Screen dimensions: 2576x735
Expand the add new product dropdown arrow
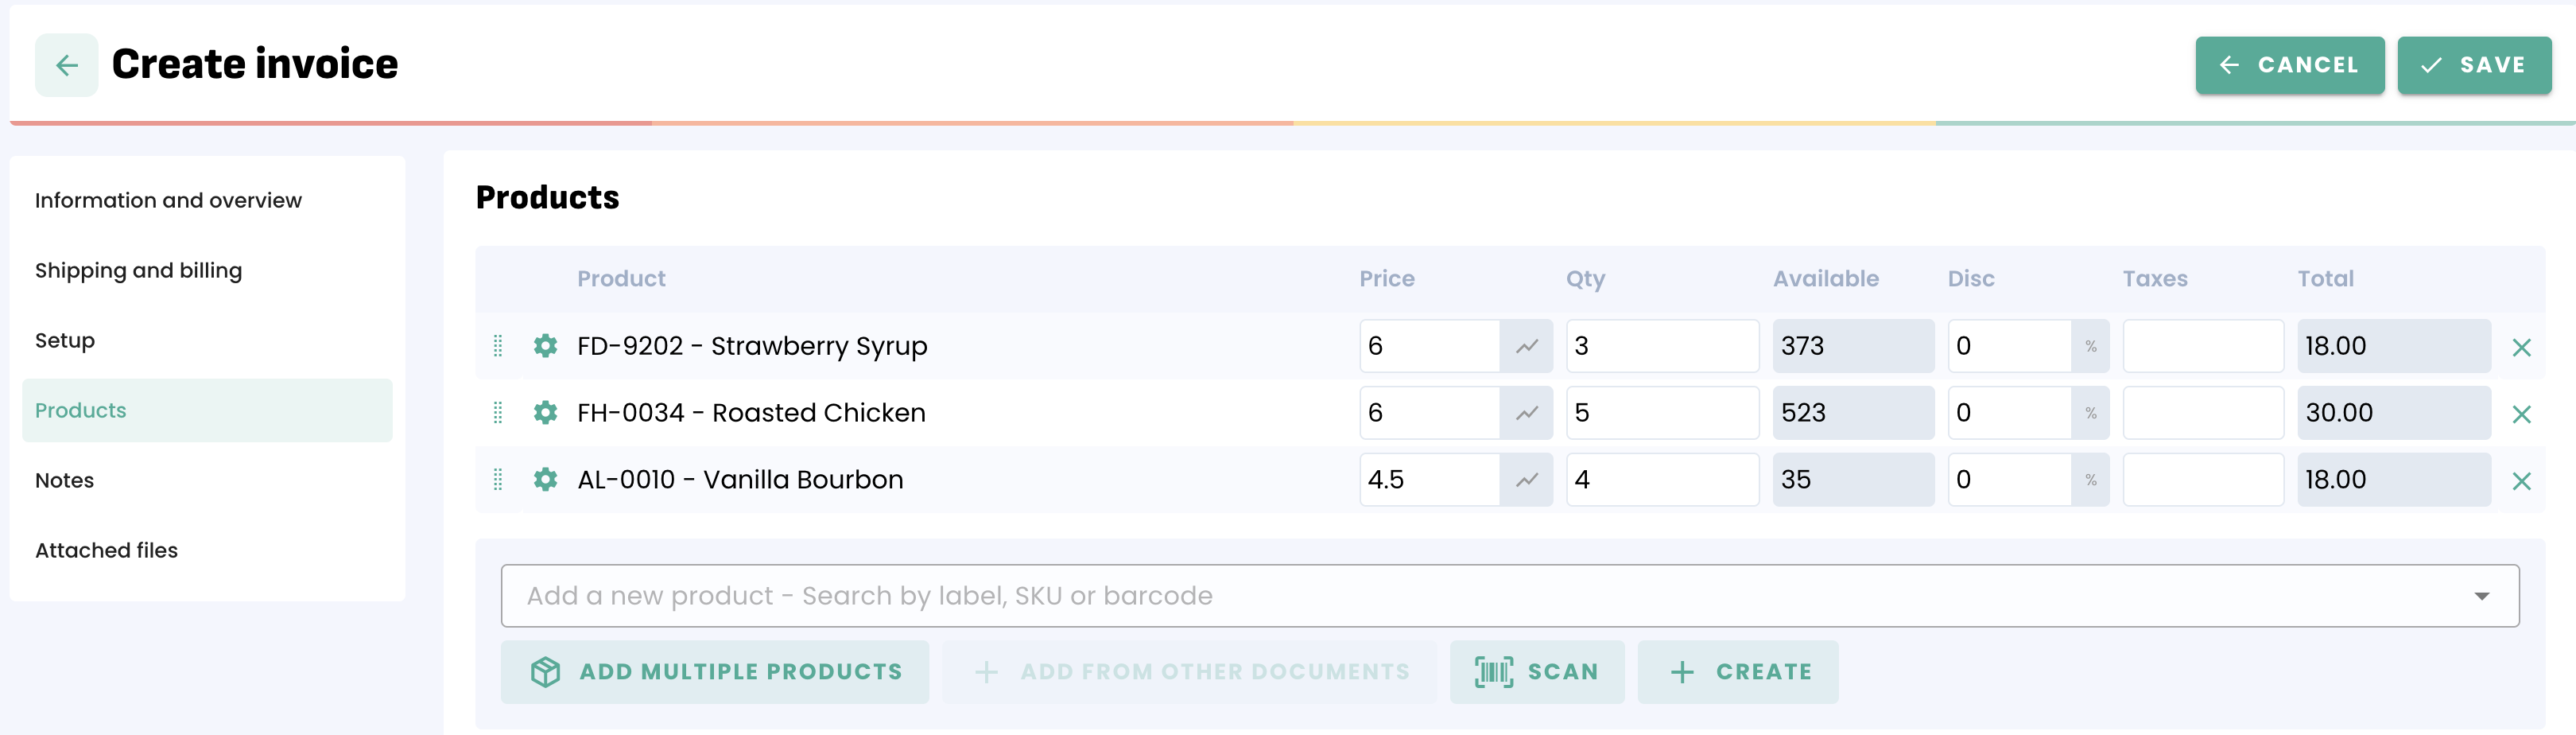pos(2481,596)
